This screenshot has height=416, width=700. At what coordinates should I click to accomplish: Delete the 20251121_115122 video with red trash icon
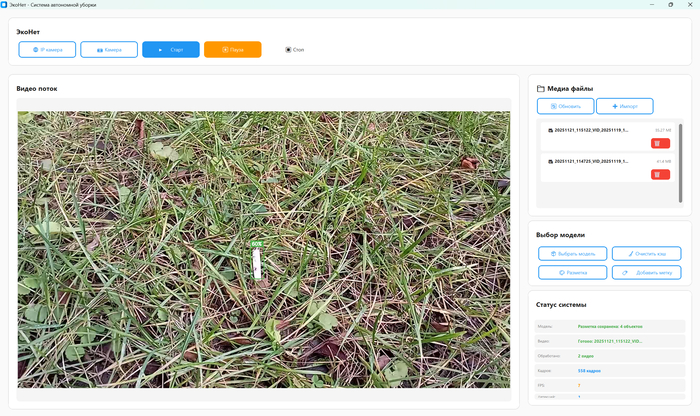[660, 143]
